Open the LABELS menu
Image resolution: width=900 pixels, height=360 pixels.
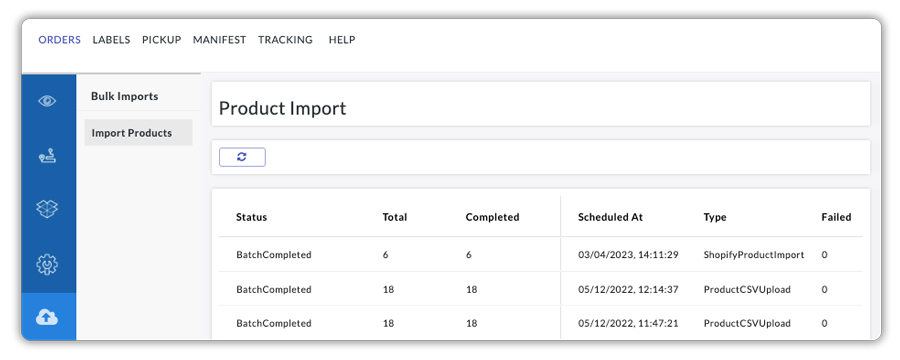pyautogui.click(x=111, y=40)
